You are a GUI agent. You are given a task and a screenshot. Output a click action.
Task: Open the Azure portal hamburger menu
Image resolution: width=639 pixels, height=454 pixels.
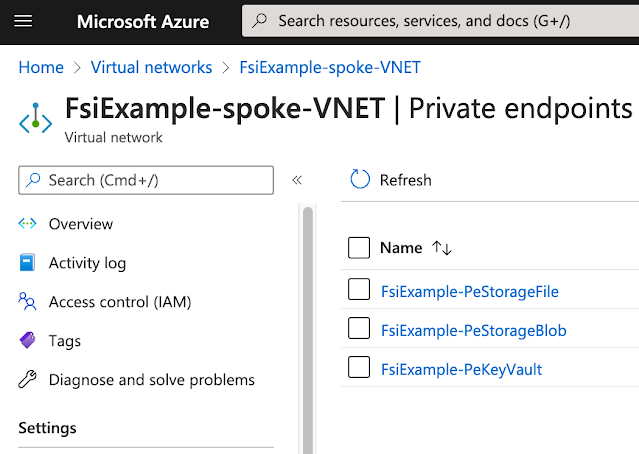point(24,20)
